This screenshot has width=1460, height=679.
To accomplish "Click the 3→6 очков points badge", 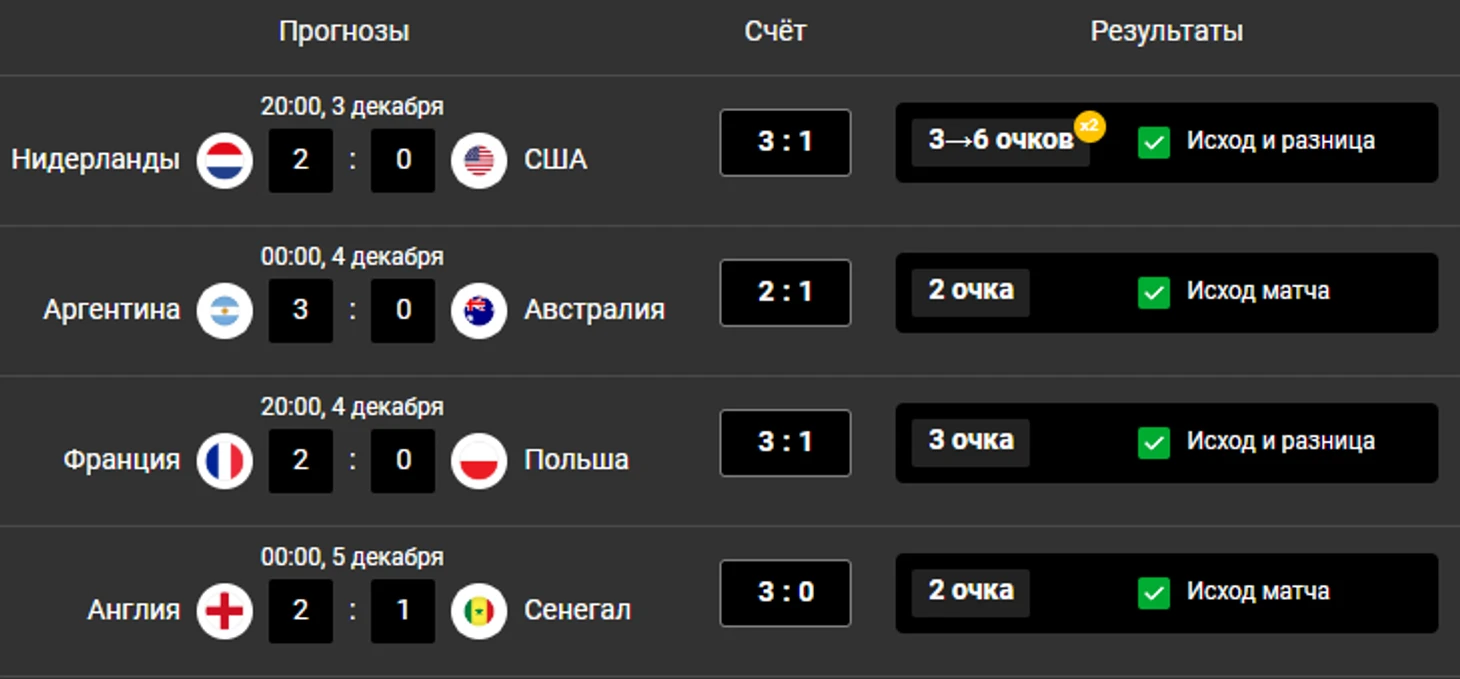I will point(1000,141).
